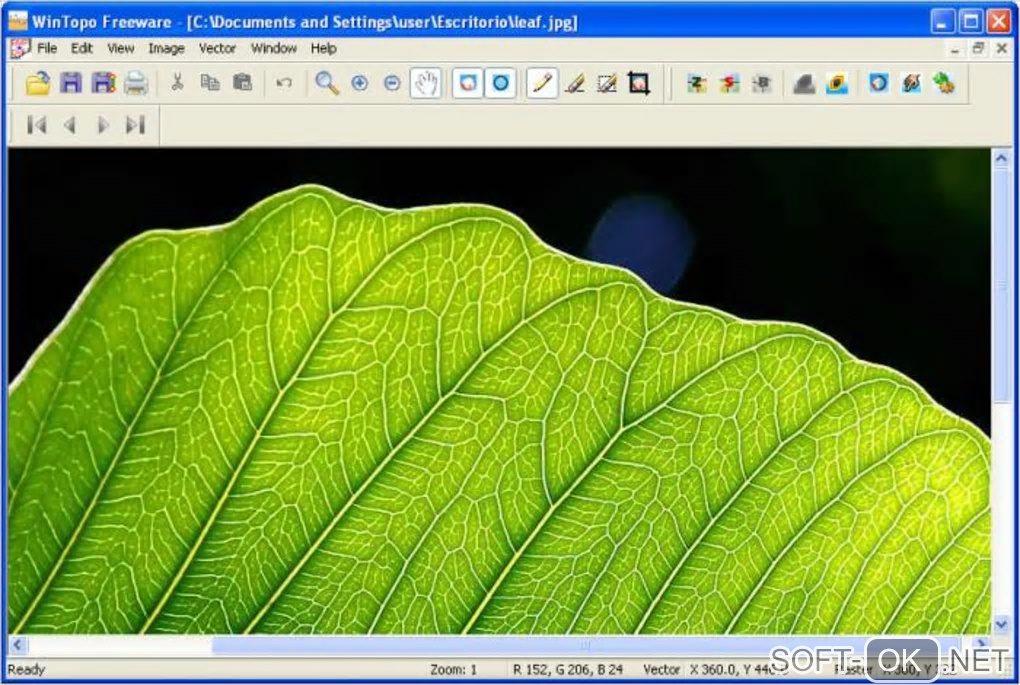
Task: Go to the last item navigation button
Action: (135, 125)
